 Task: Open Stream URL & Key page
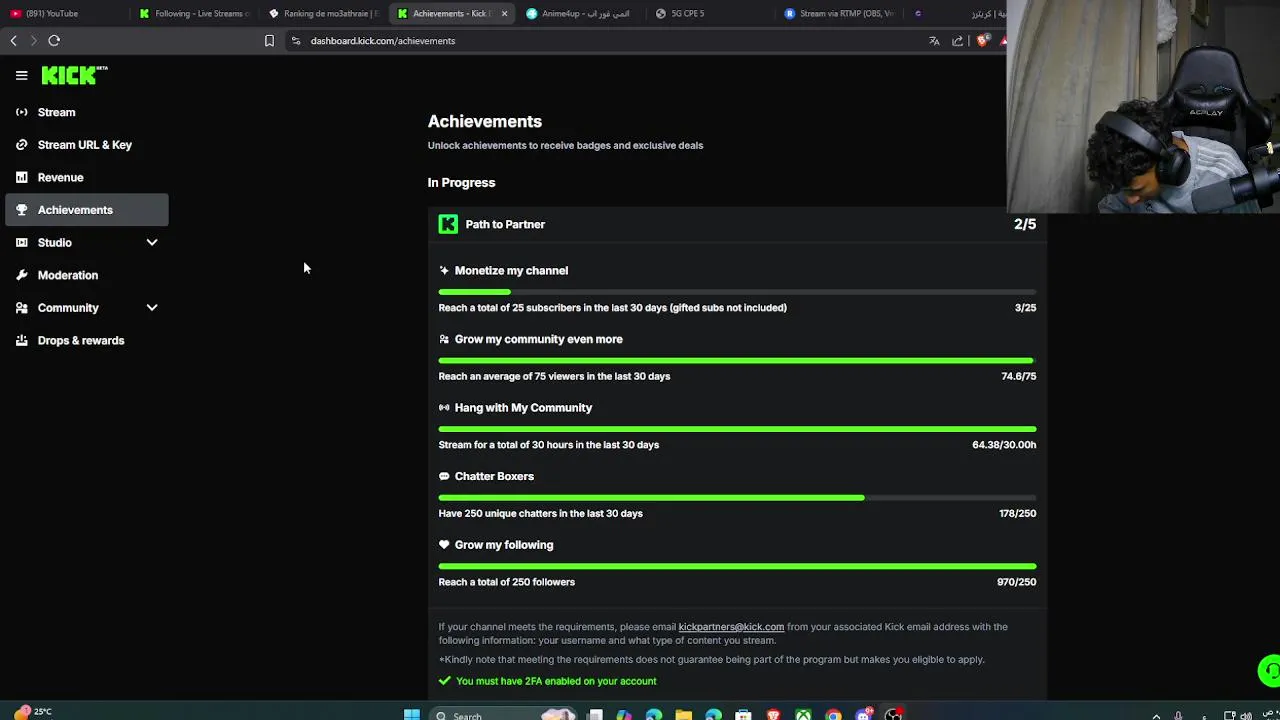87,145
